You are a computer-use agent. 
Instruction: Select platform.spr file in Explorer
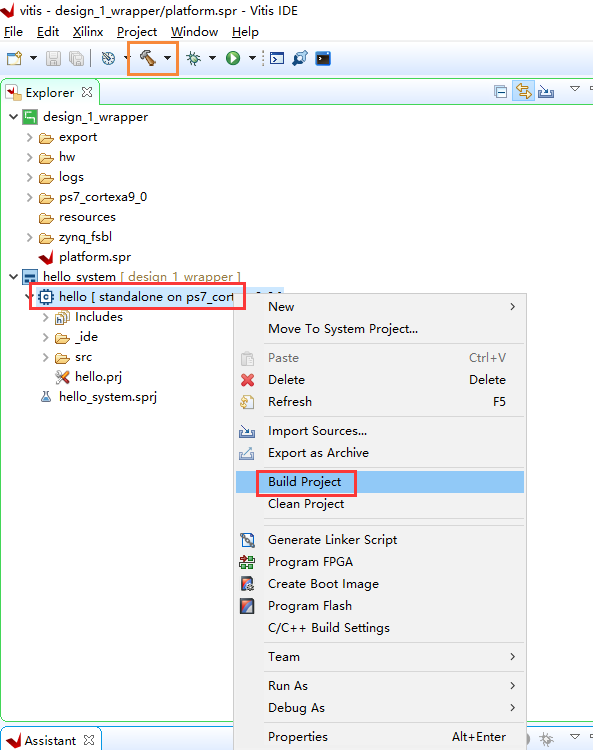pos(95,257)
